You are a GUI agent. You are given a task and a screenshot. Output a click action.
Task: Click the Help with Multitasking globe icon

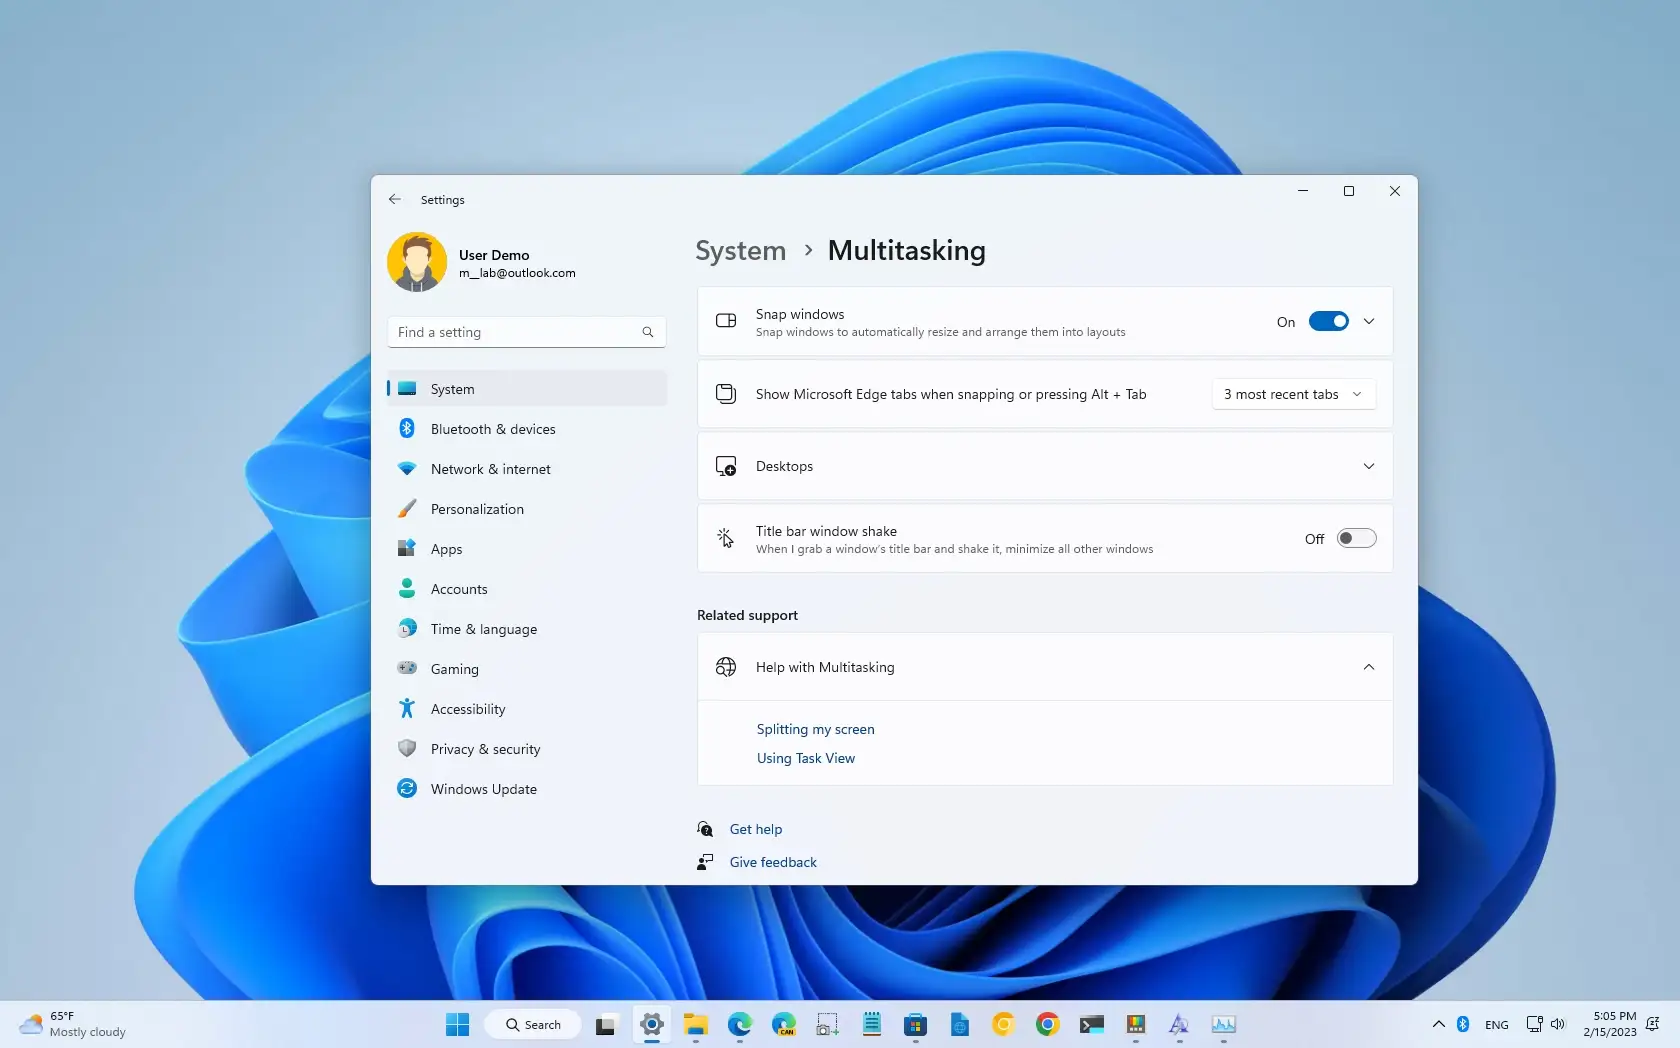tap(725, 666)
